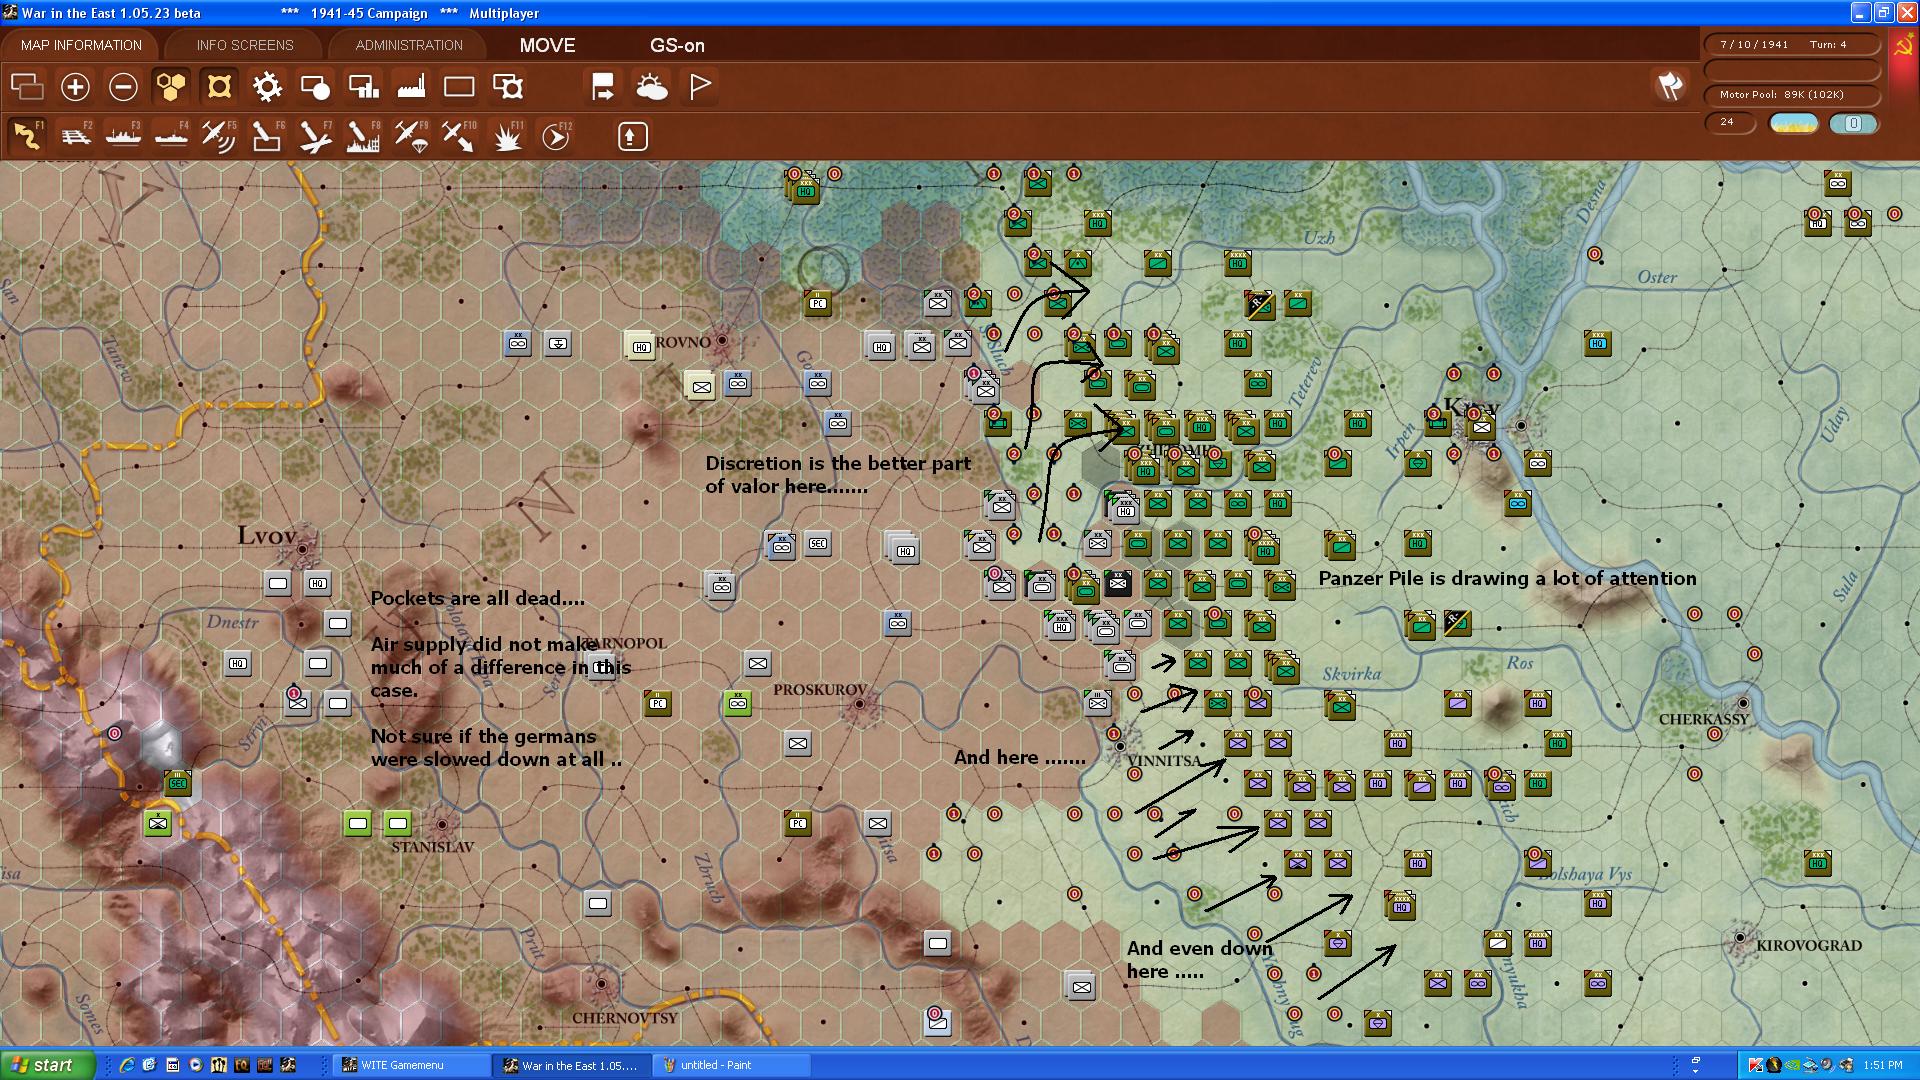Select Air transfer mode F10
1920x1080 pixels.
click(x=459, y=136)
